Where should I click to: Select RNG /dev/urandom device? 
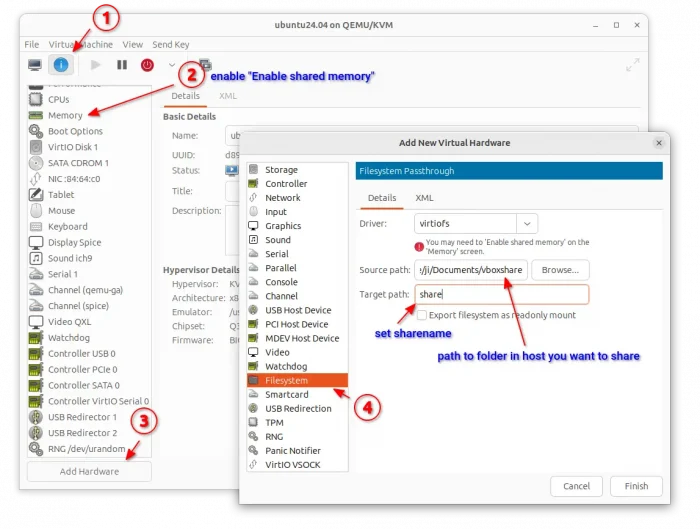pos(89,449)
